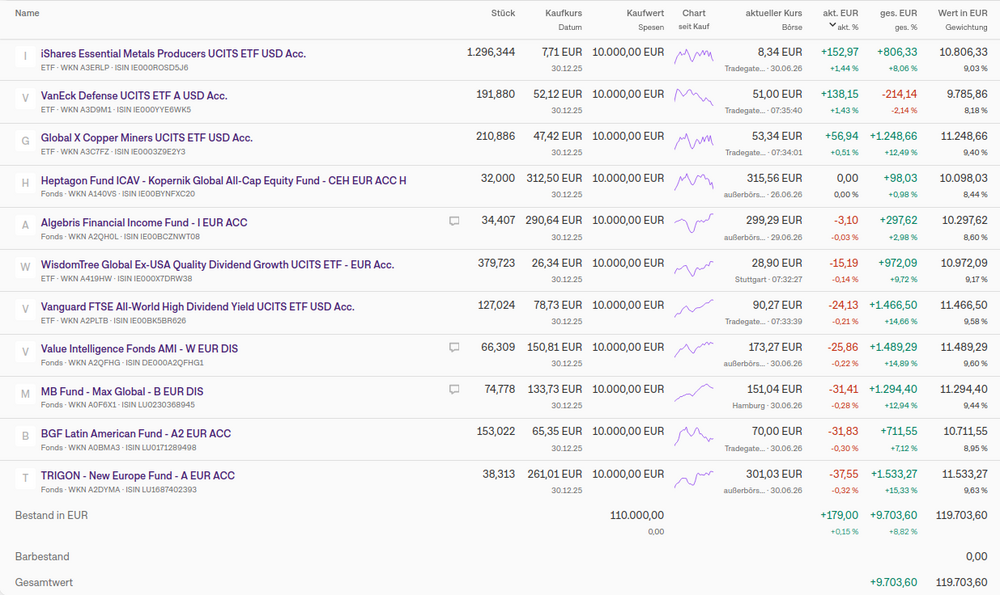Select the Barbestand label

pos(42,557)
